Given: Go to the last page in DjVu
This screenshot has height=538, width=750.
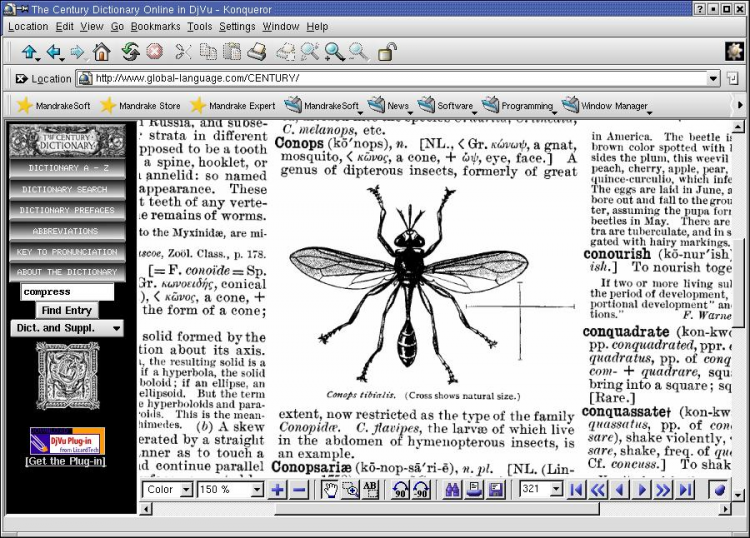Looking at the screenshot, I should (x=685, y=490).
